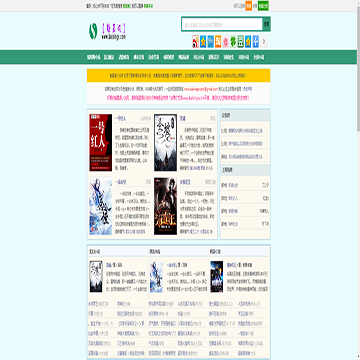360x360 pixels.
Task: Click the pink heart share icon
Action: pyautogui.click(x=226, y=41)
